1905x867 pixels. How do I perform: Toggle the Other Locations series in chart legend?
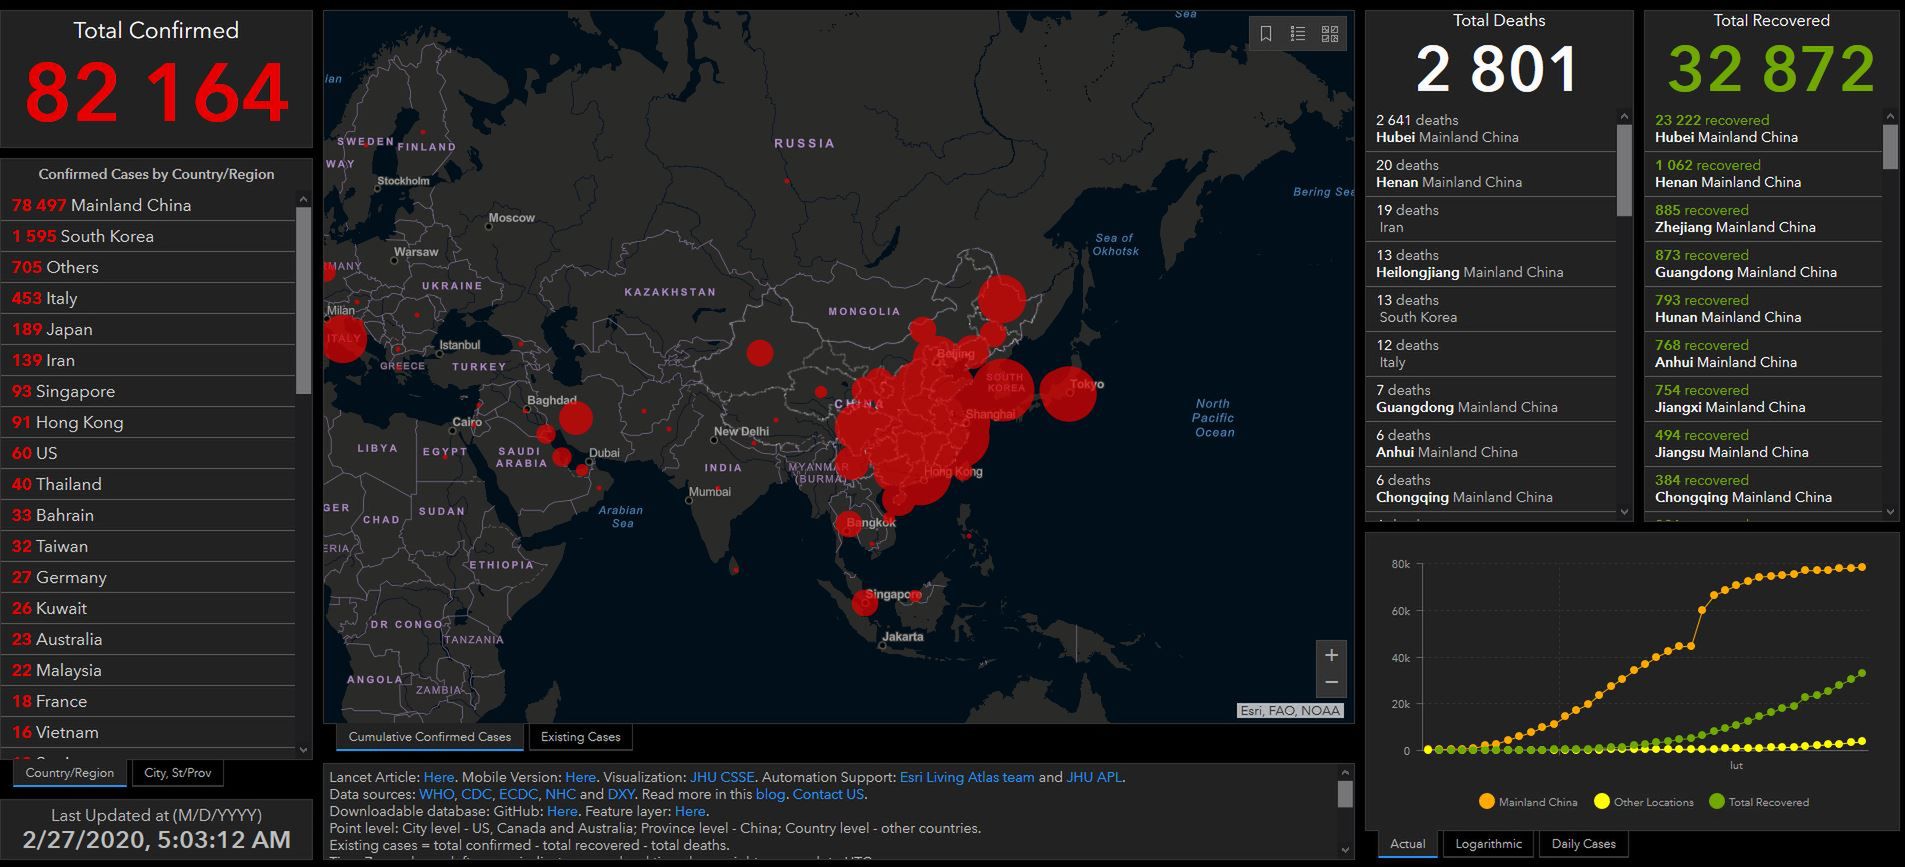click(1644, 802)
